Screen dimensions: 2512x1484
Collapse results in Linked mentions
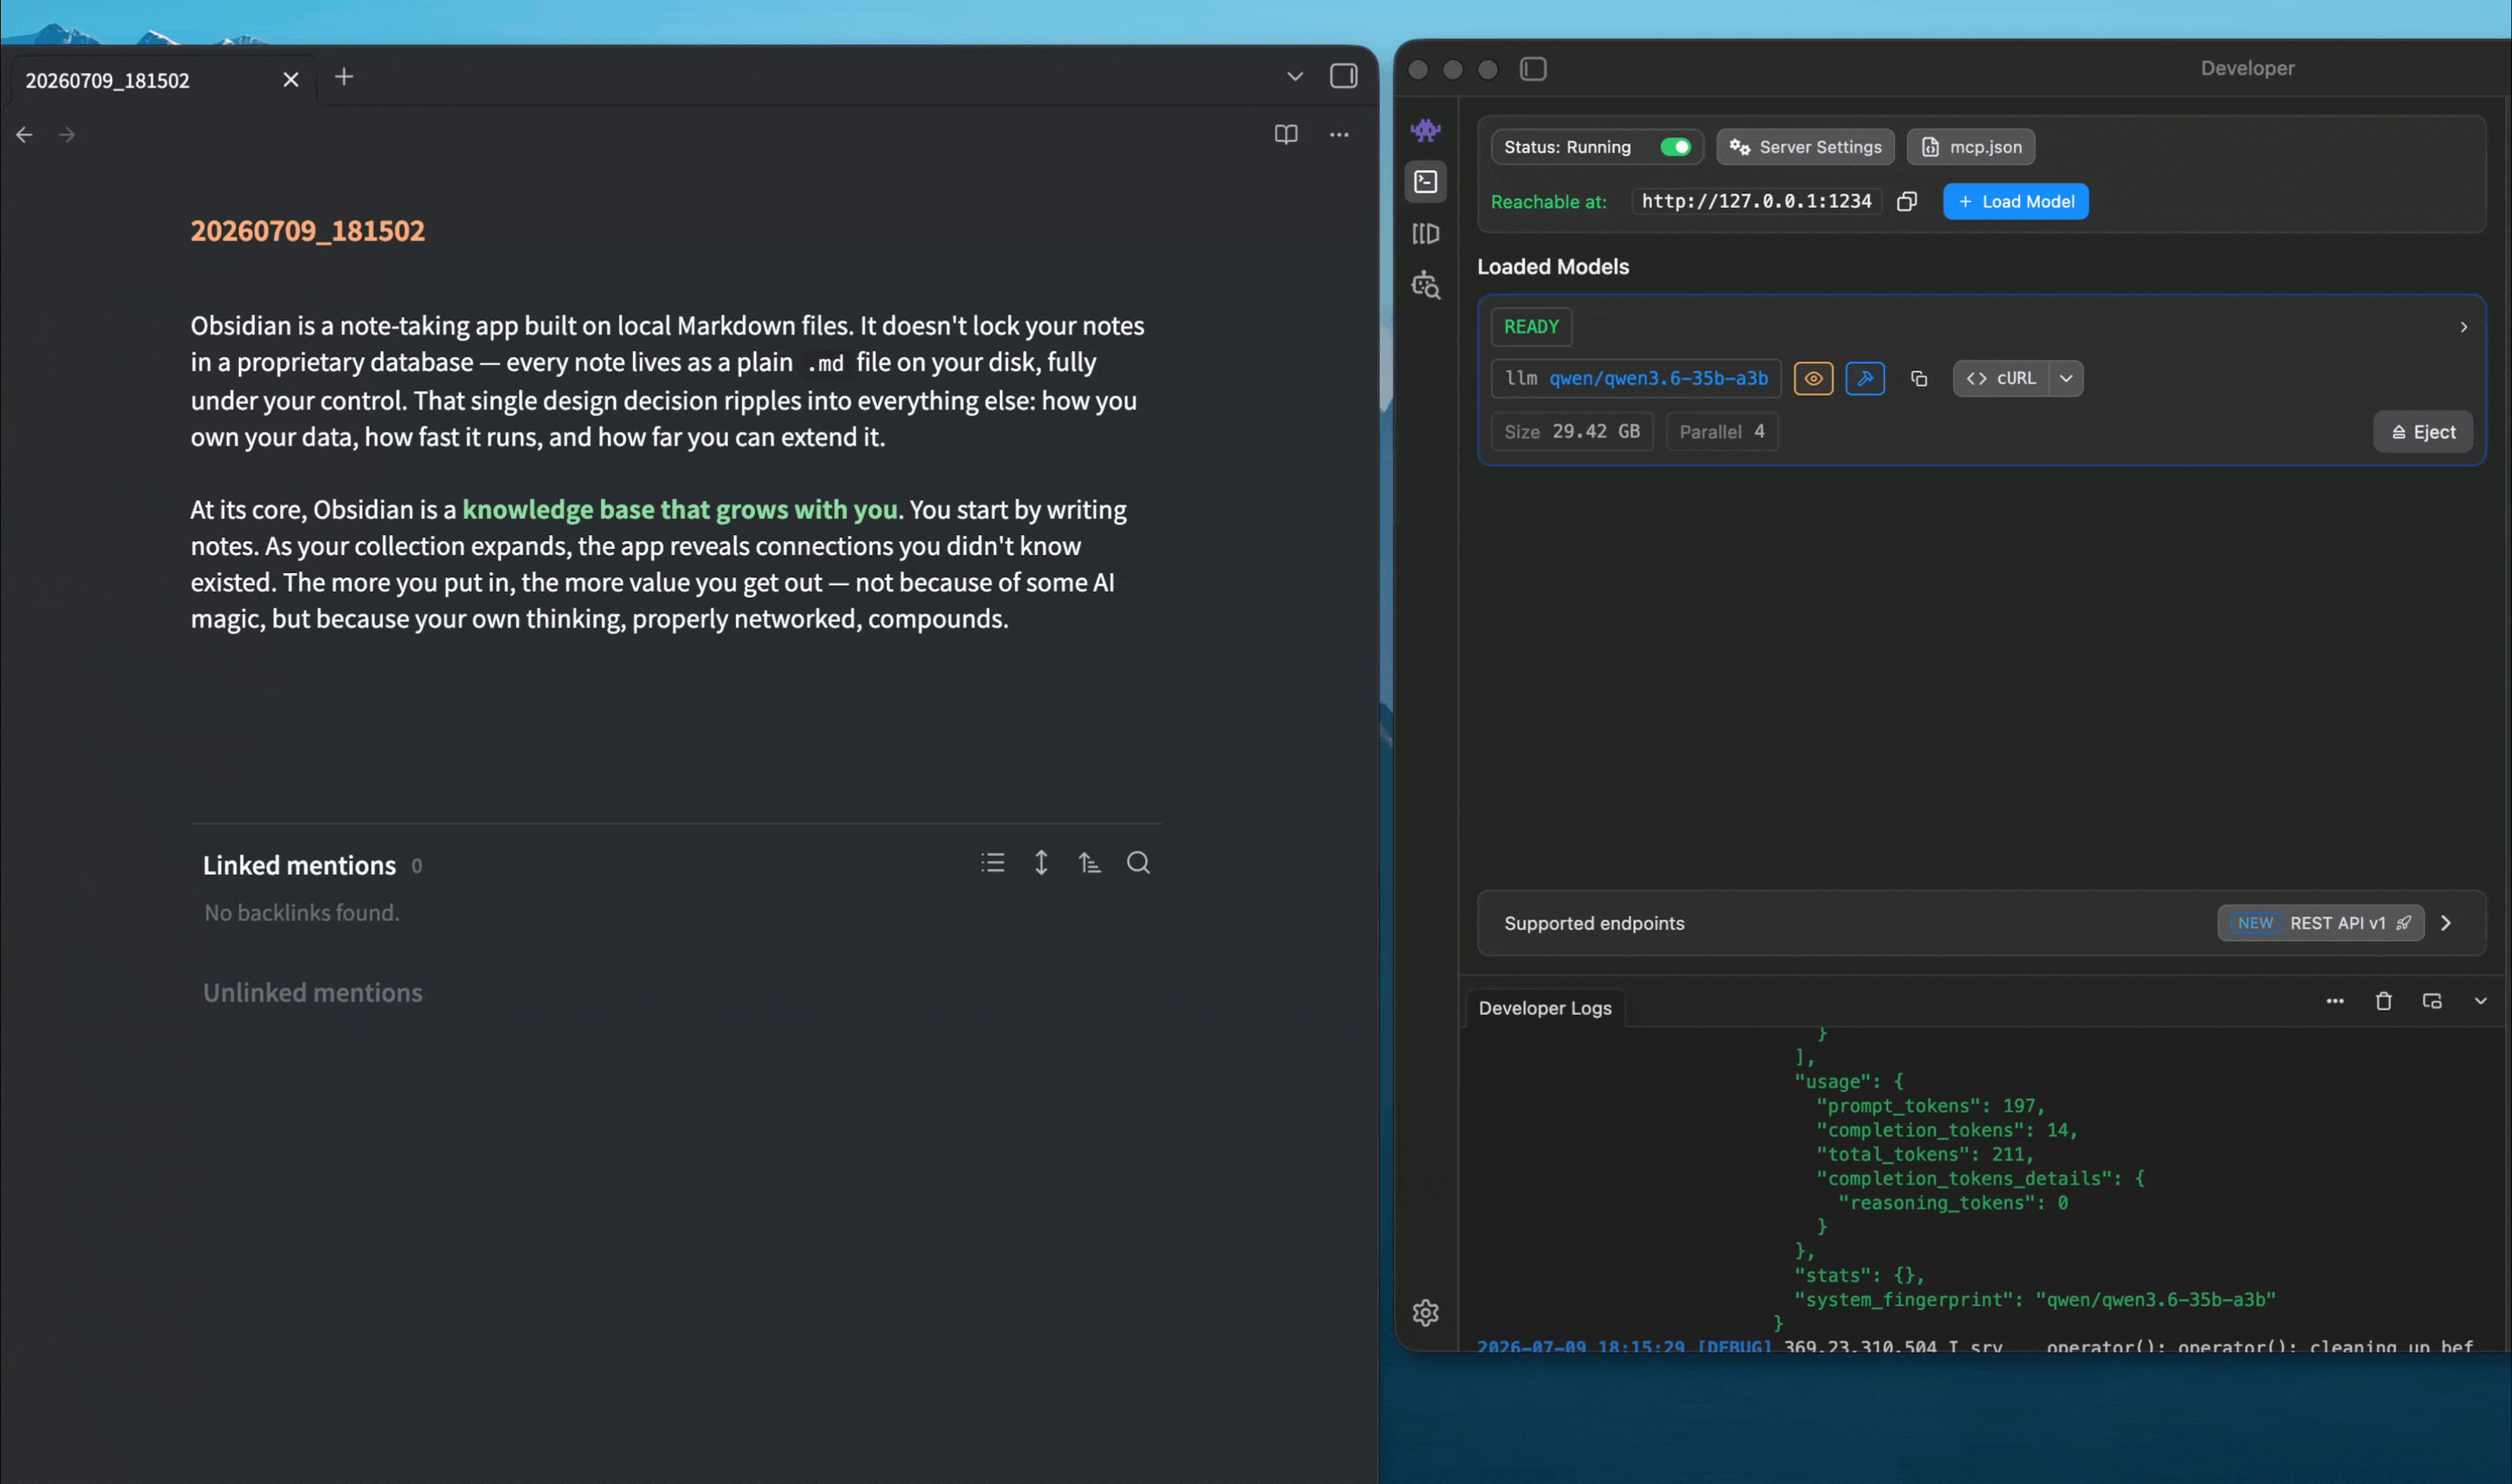pos(992,862)
